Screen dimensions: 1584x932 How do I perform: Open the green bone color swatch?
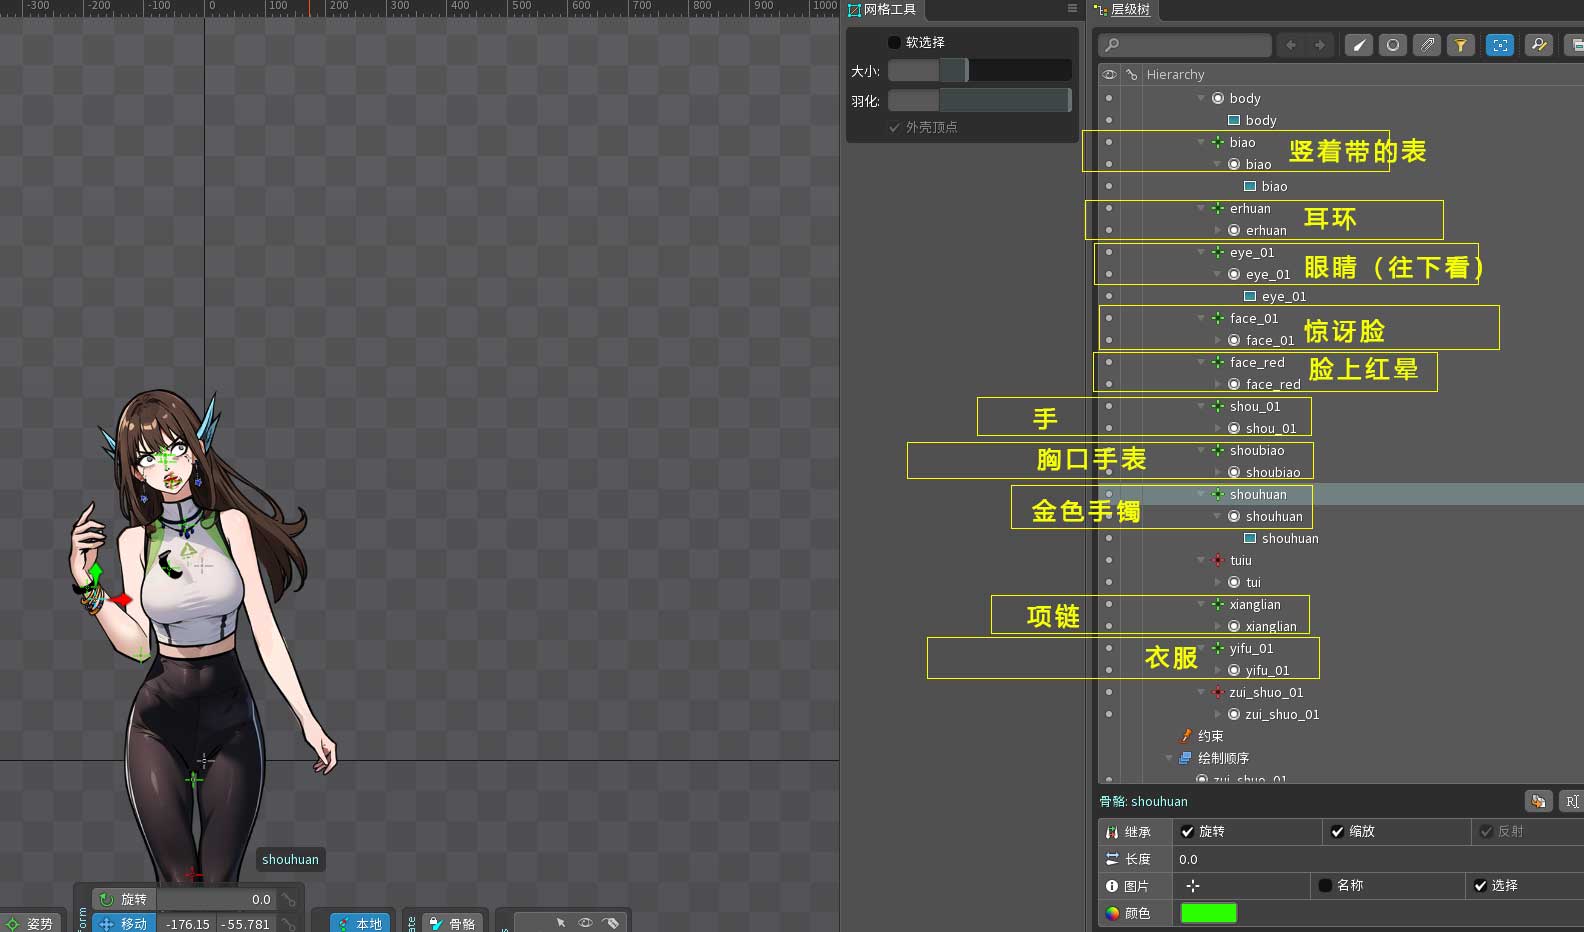tap(1208, 913)
